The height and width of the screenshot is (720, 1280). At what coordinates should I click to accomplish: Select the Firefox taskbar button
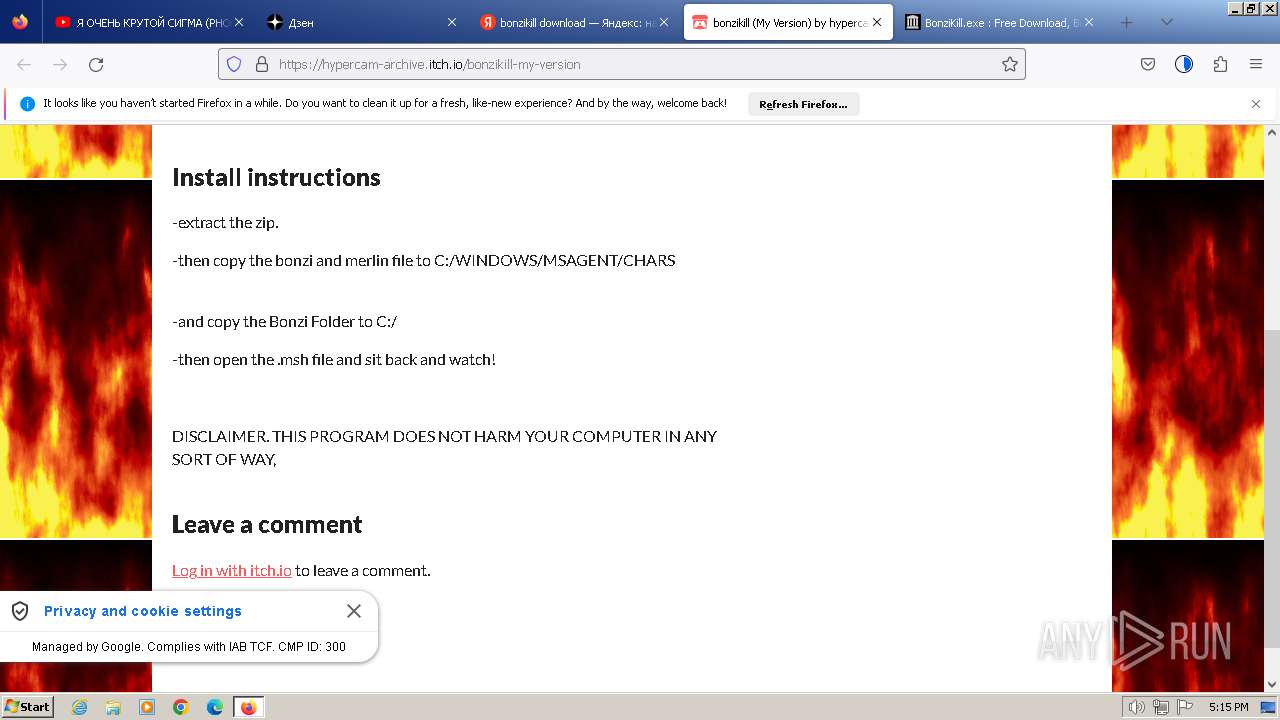coord(249,707)
